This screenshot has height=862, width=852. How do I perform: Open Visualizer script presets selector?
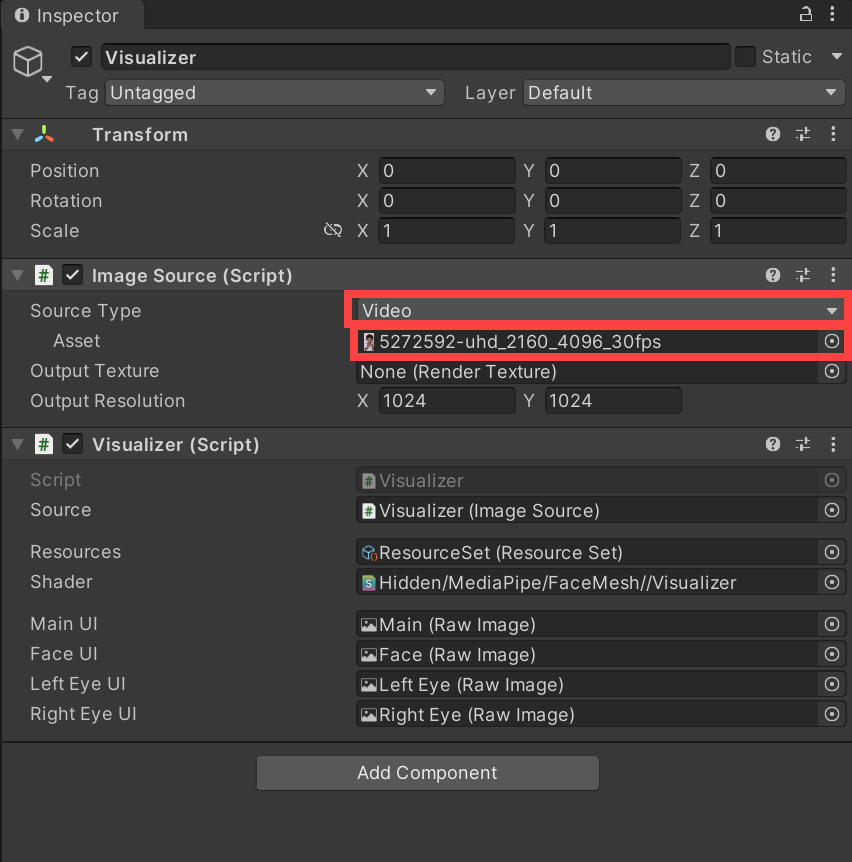(x=803, y=444)
